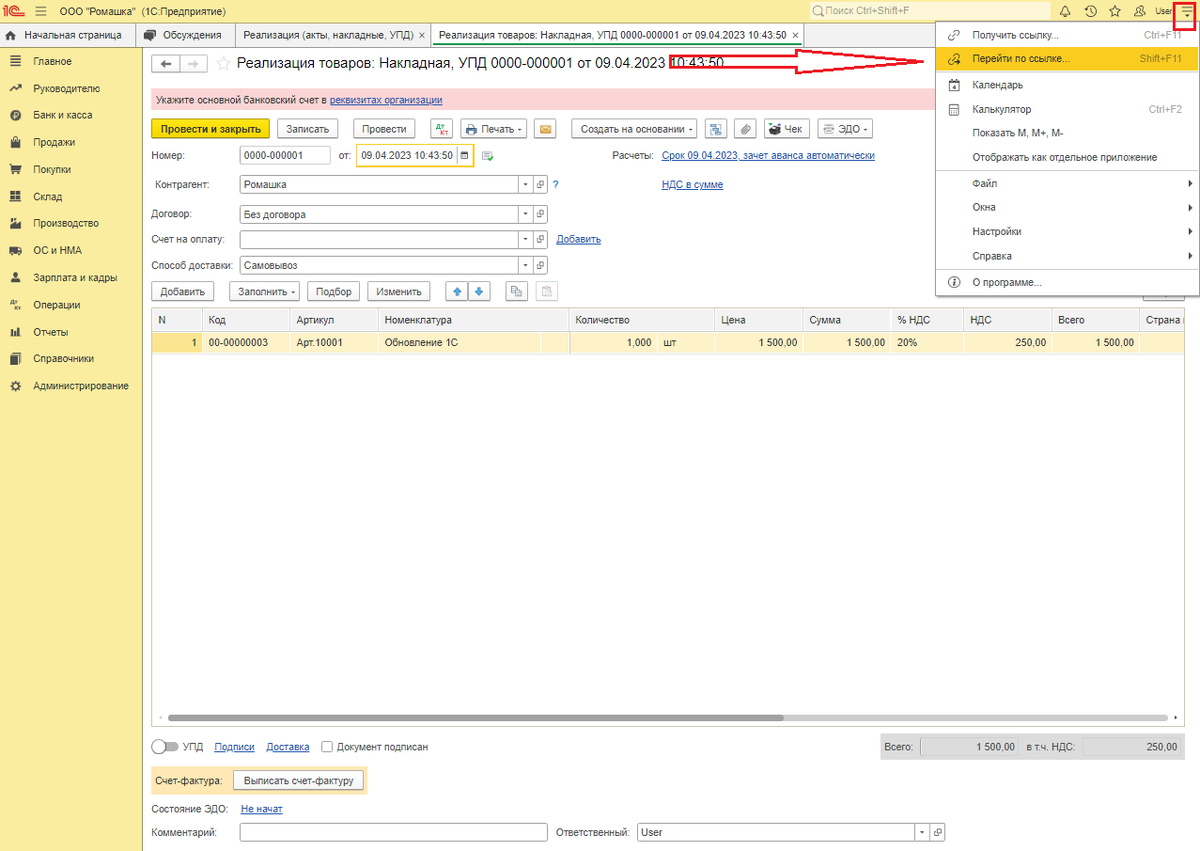Image resolution: width=1200 pixels, height=851 pixels.
Task: Open the Файл submenu
Action: pos(1066,184)
